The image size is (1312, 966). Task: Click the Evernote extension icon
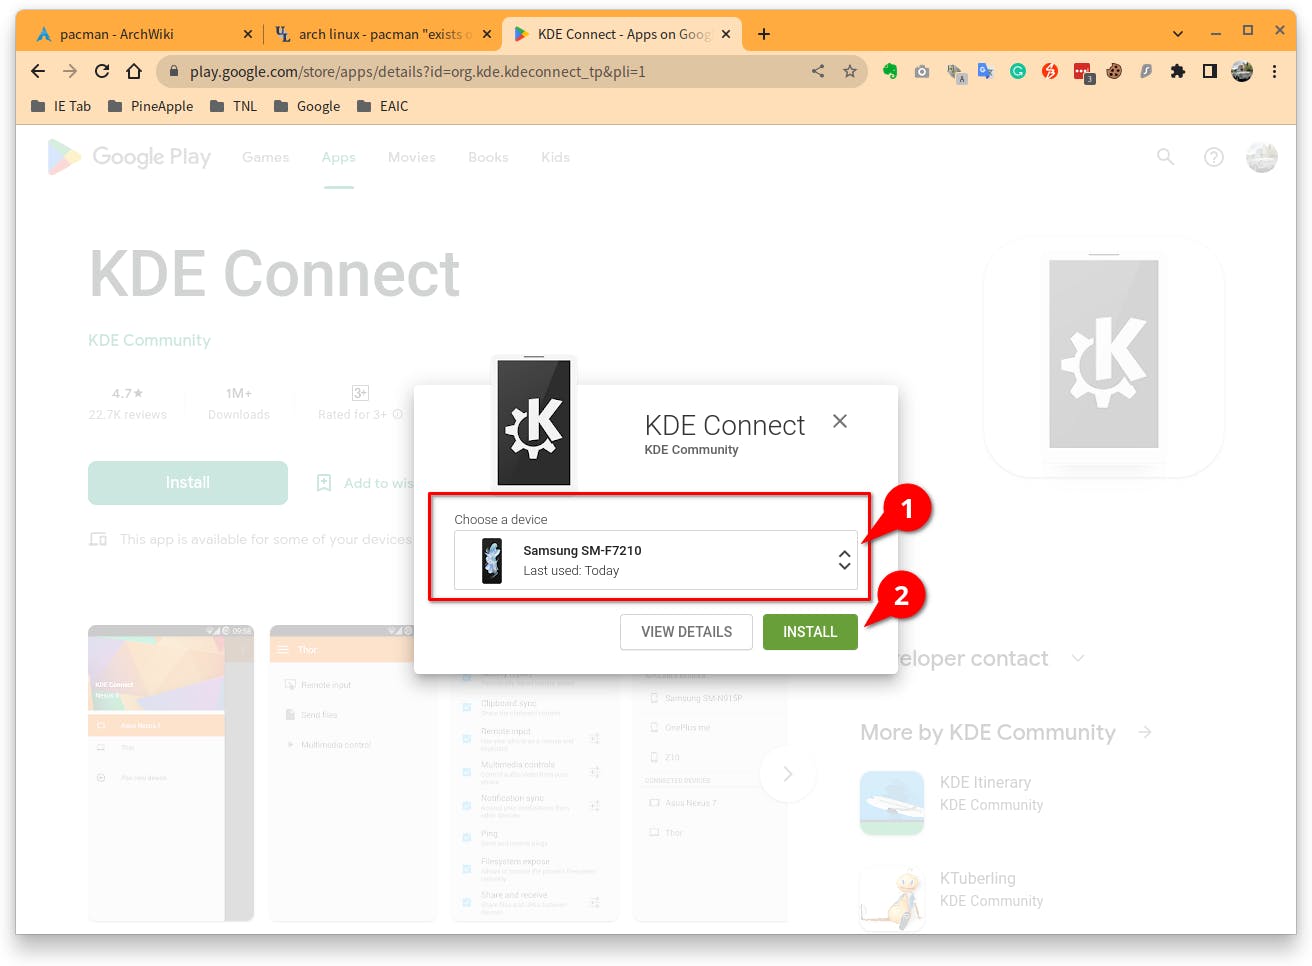point(890,71)
